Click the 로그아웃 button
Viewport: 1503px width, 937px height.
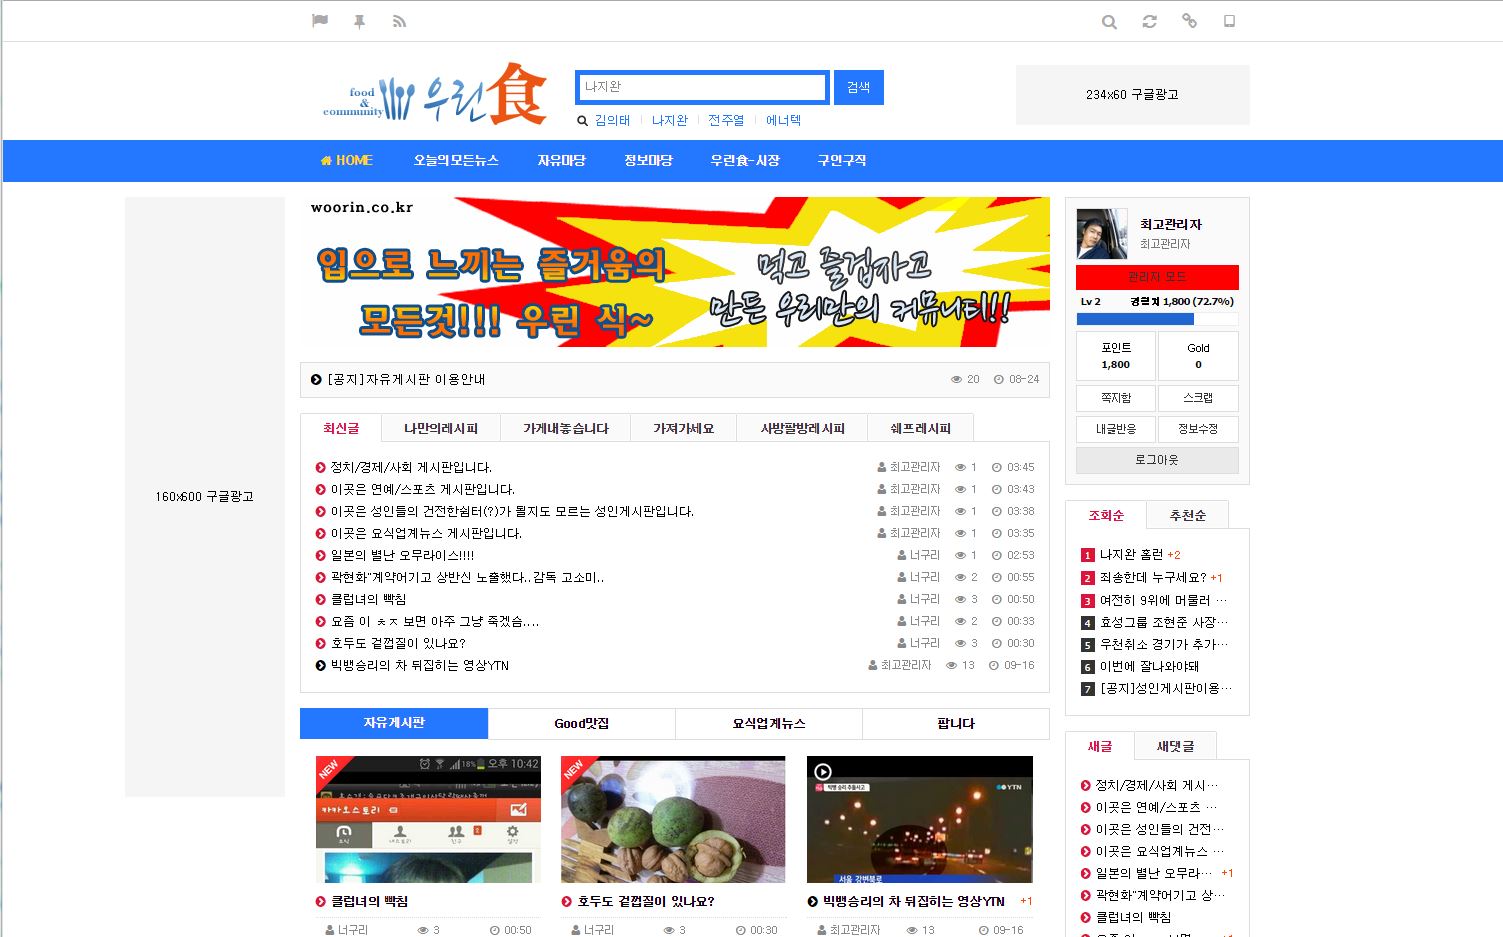(x=1157, y=460)
